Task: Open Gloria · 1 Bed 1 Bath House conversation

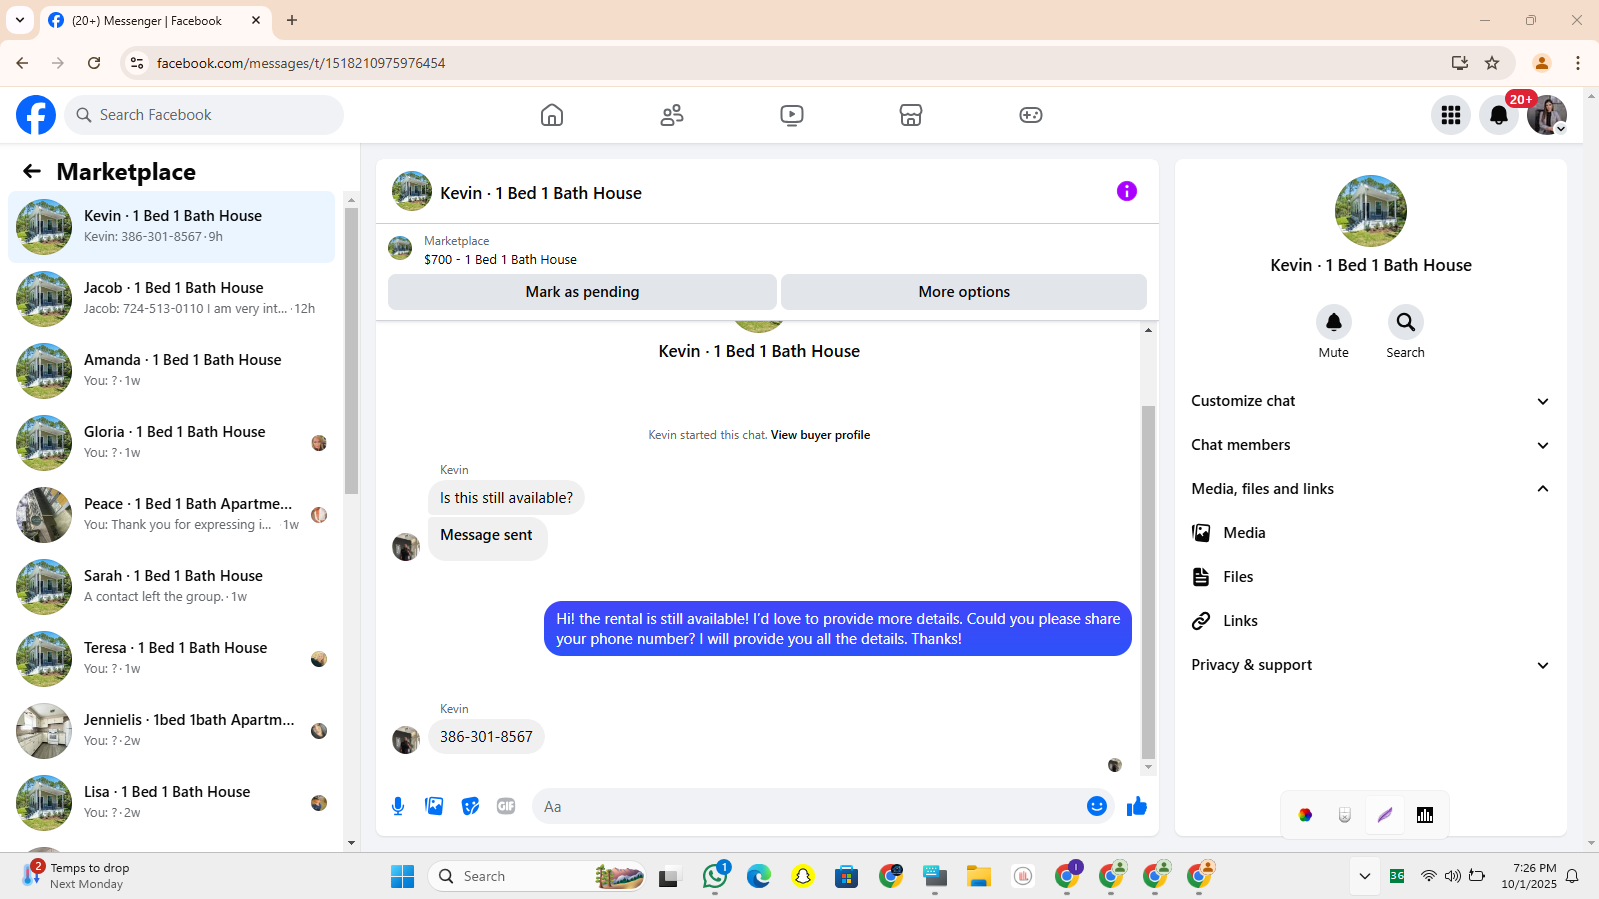Action: pyautogui.click(x=172, y=443)
